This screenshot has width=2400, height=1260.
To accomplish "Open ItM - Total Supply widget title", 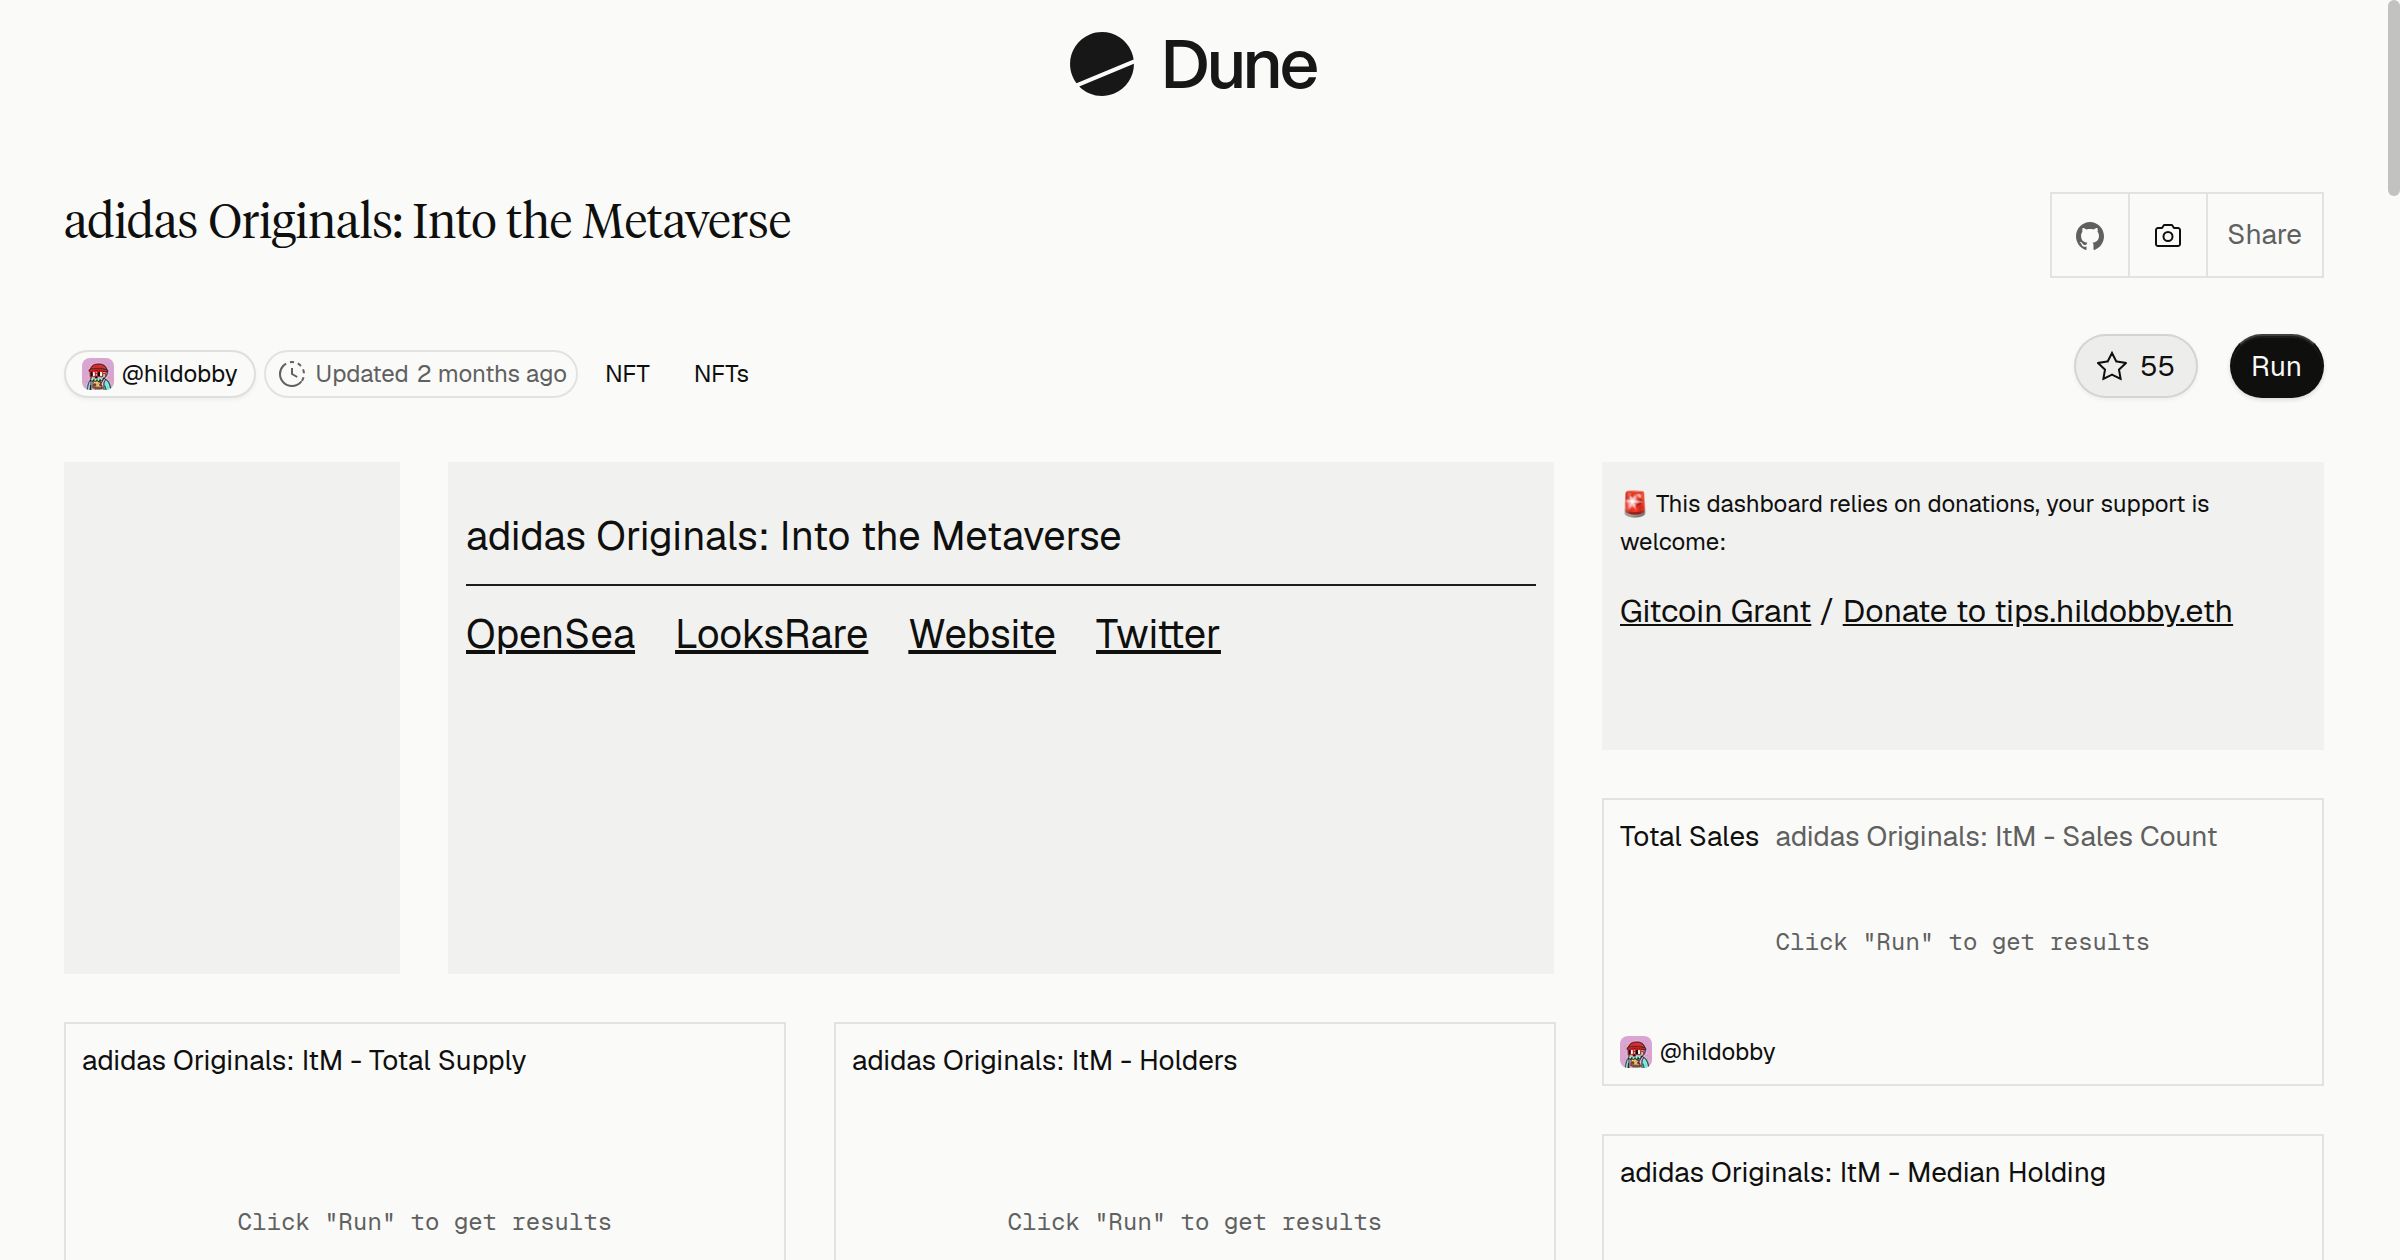I will 304,1060.
